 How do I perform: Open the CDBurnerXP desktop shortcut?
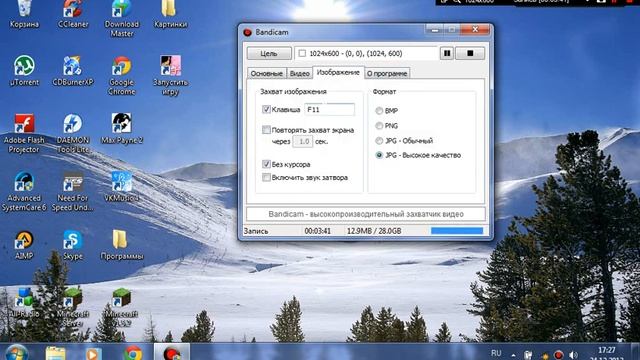pos(73,70)
